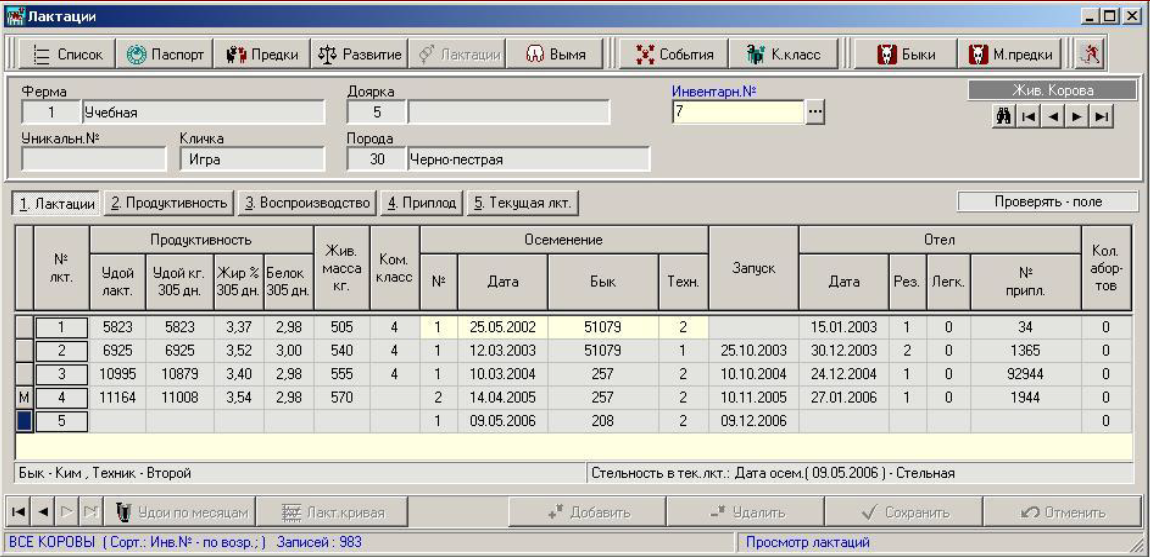Open the М.предки section
The width and height of the screenshot is (1150, 557).
tap(1009, 55)
